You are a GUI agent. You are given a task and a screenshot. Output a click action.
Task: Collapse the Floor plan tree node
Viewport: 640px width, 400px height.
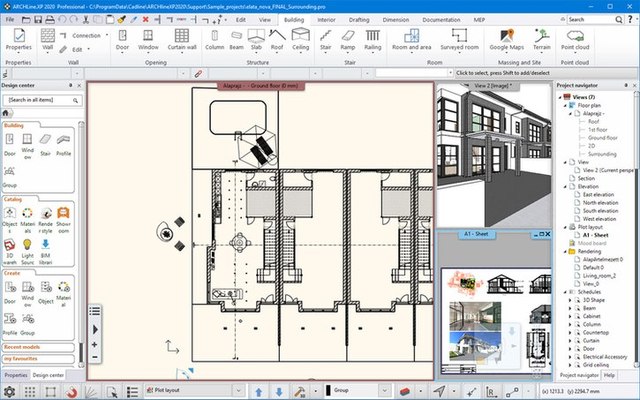coord(564,104)
